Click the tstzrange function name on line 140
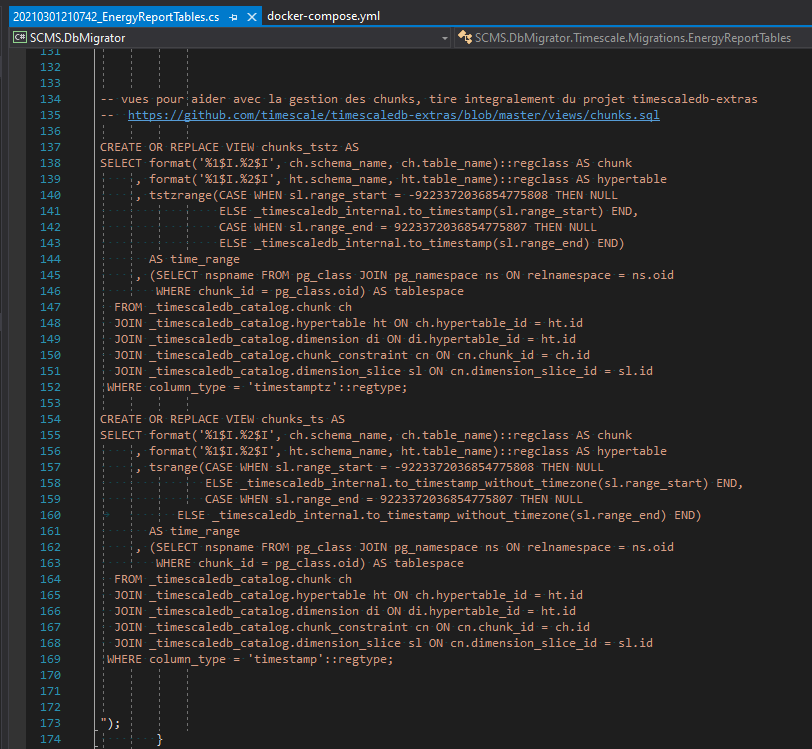Screen dimensions: 812x749 click(183, 194)
